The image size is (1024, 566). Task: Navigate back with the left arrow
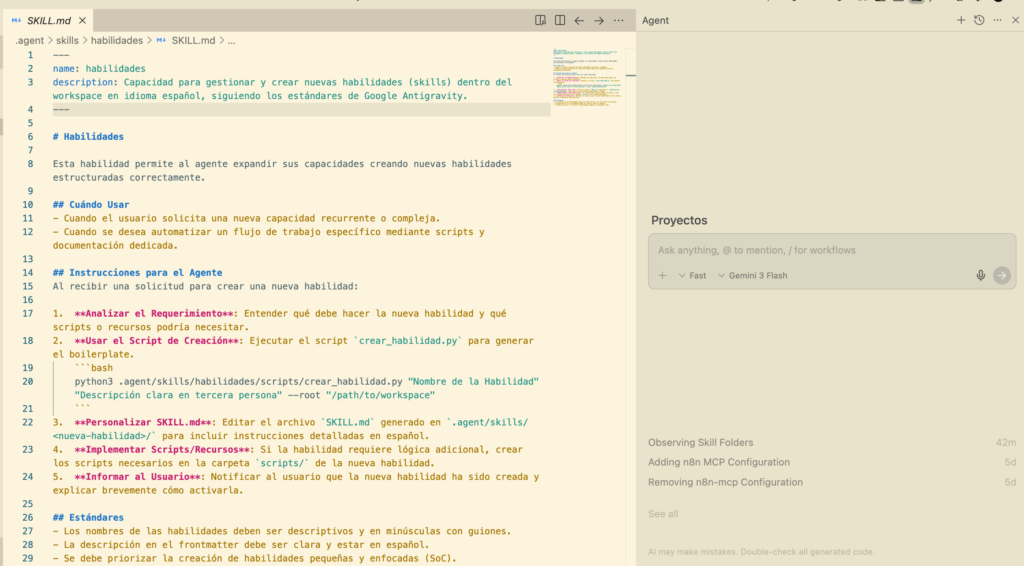coord(579,20)
